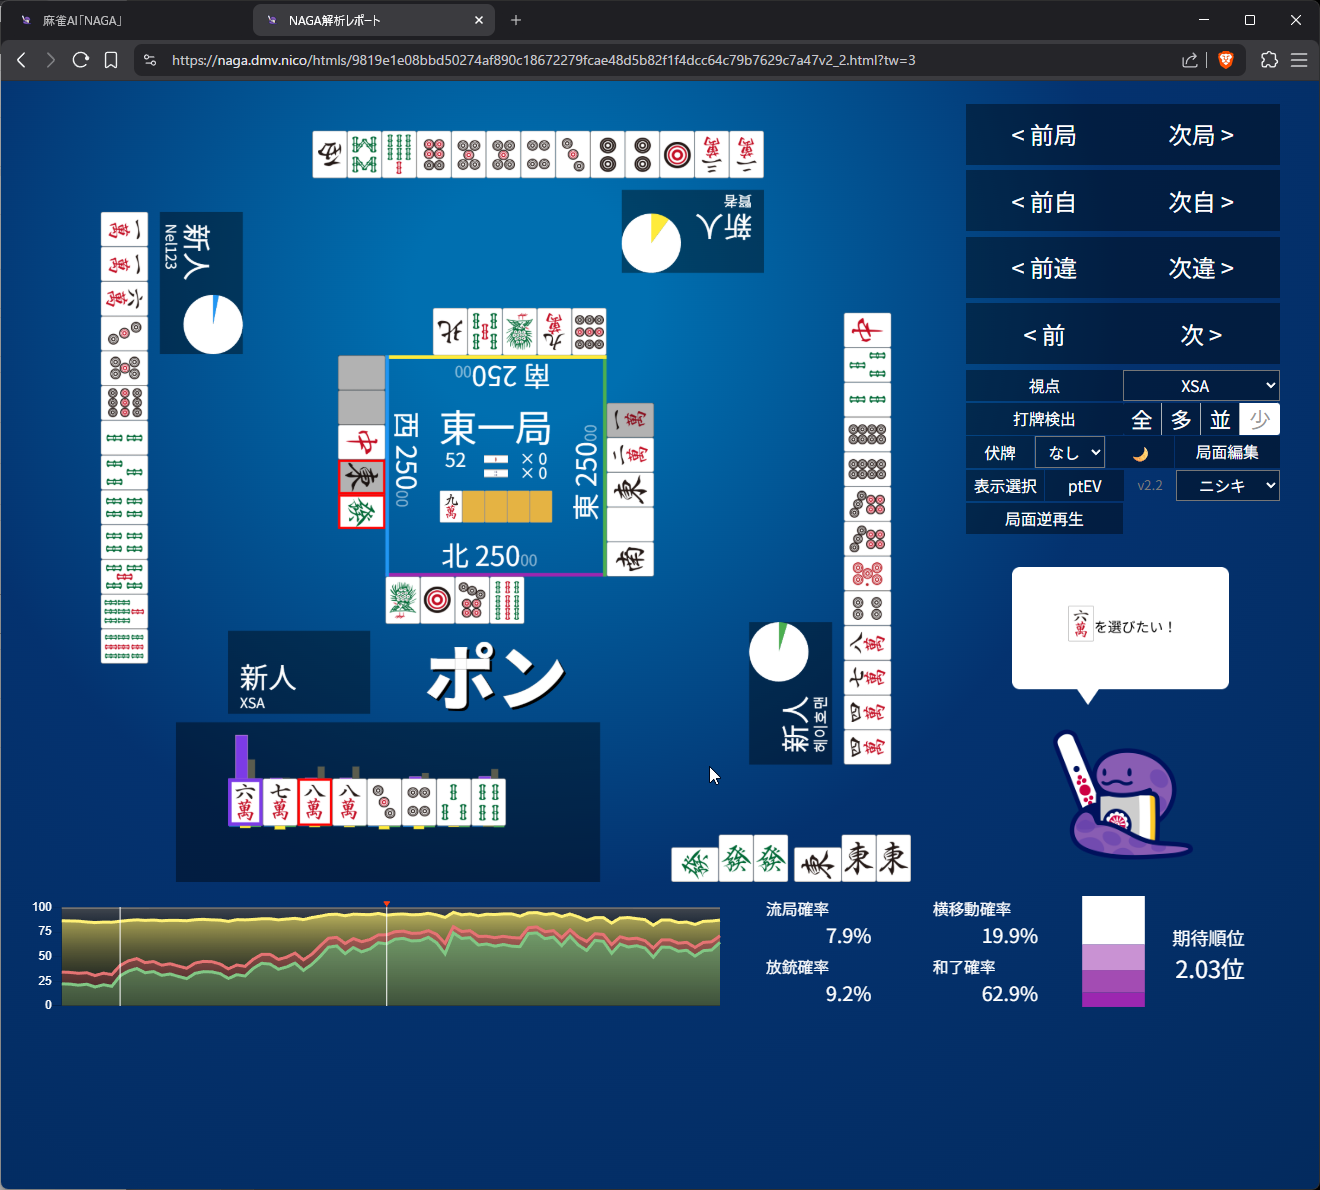Toggle dark mode with the moon icon
Screen dimensions: 1320x1190
(x=1140, y=454)
